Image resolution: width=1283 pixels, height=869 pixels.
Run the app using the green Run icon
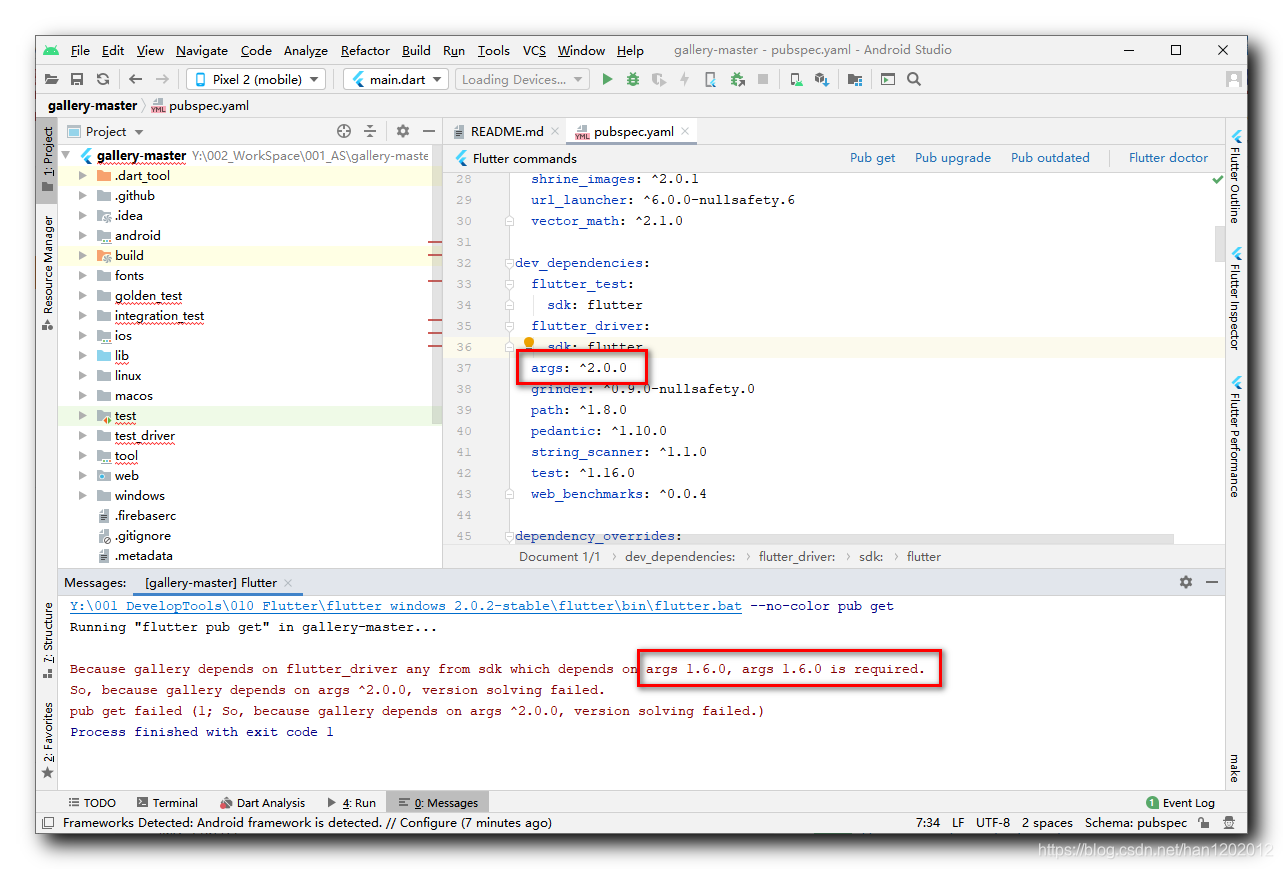click(x=608, y=78)
